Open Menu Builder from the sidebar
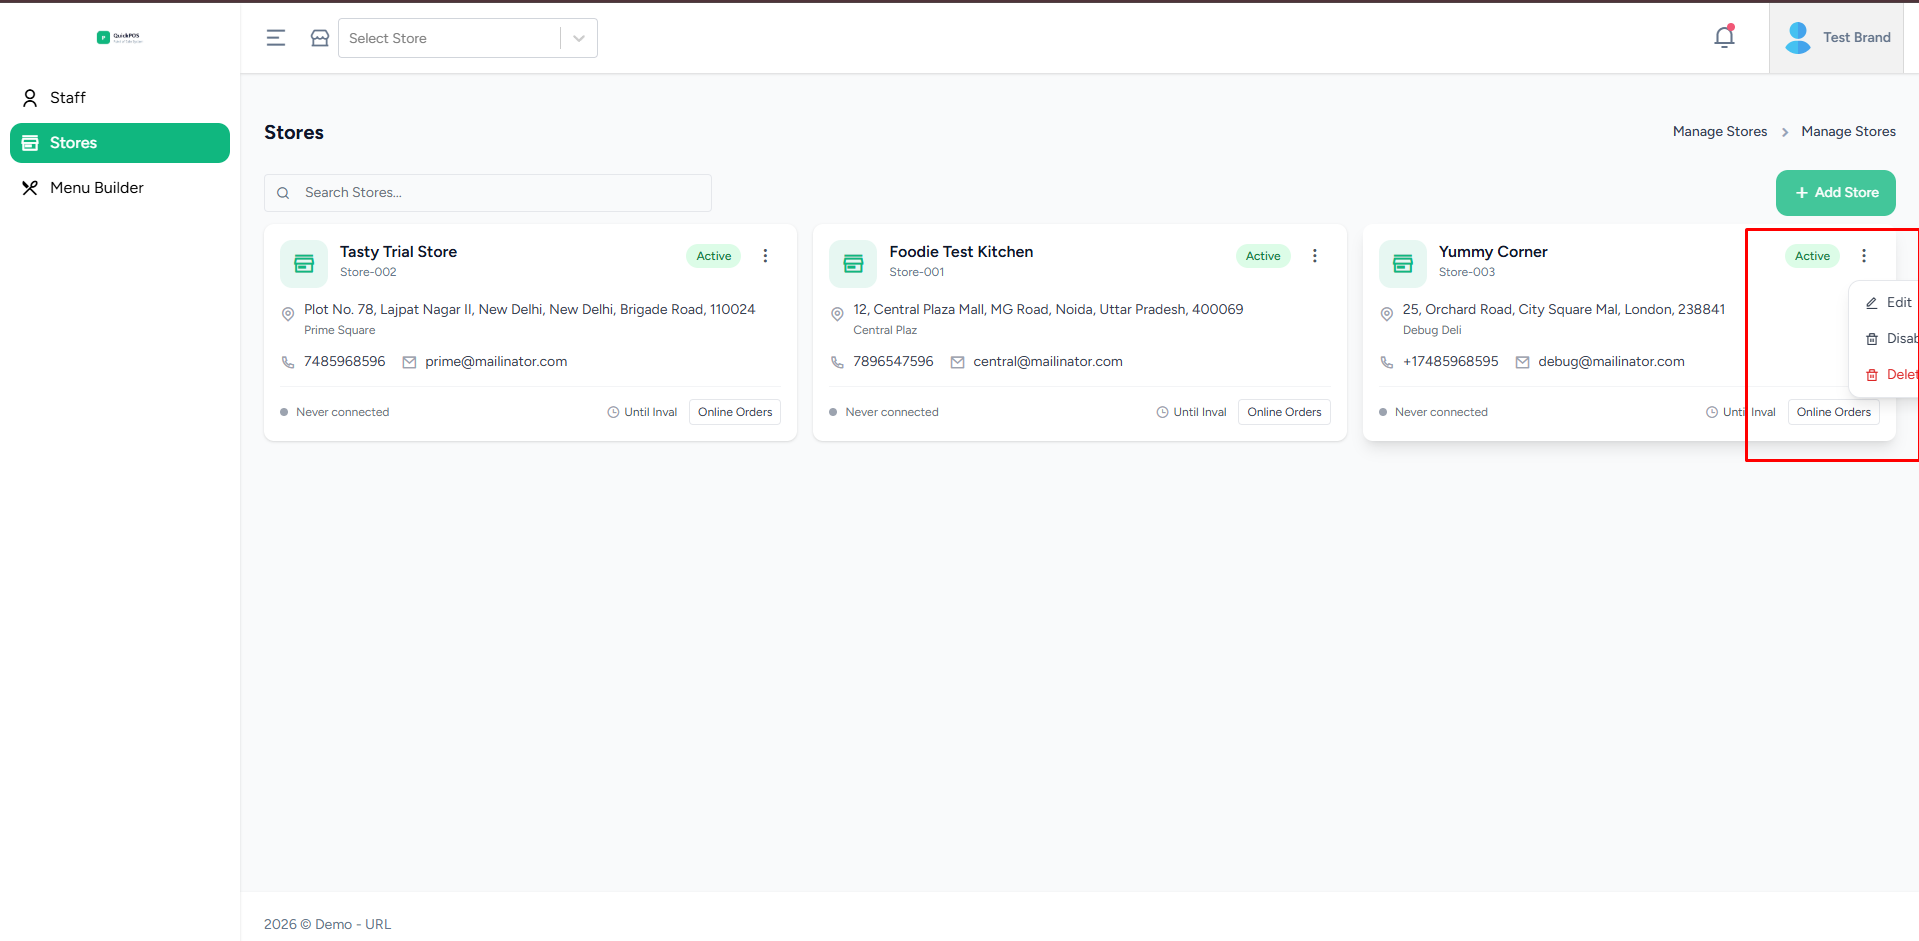1919x941 pixels. [96, 188]
